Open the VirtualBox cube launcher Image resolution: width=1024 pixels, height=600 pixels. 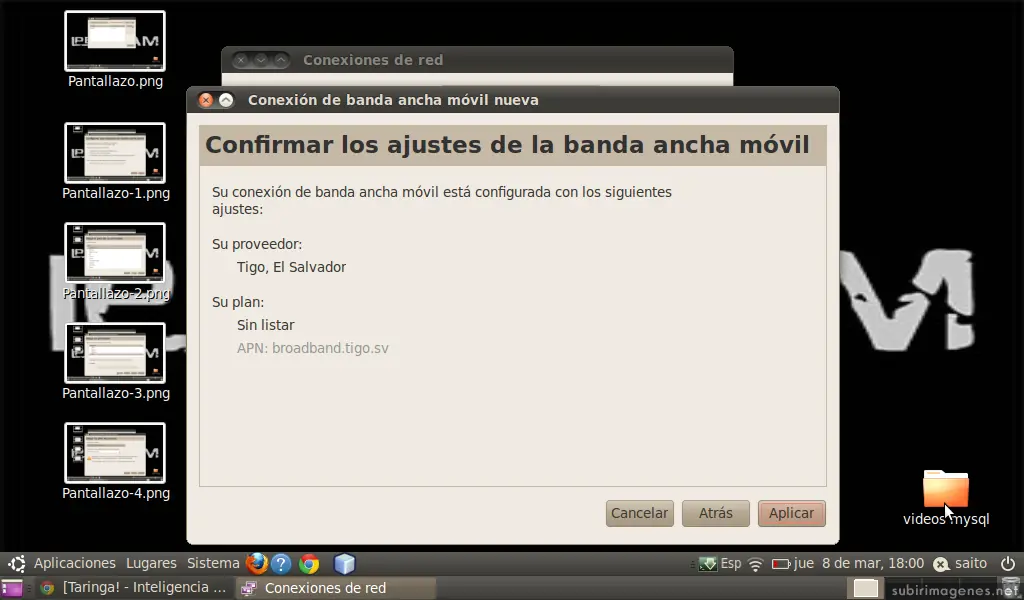(x=344, y=563)
